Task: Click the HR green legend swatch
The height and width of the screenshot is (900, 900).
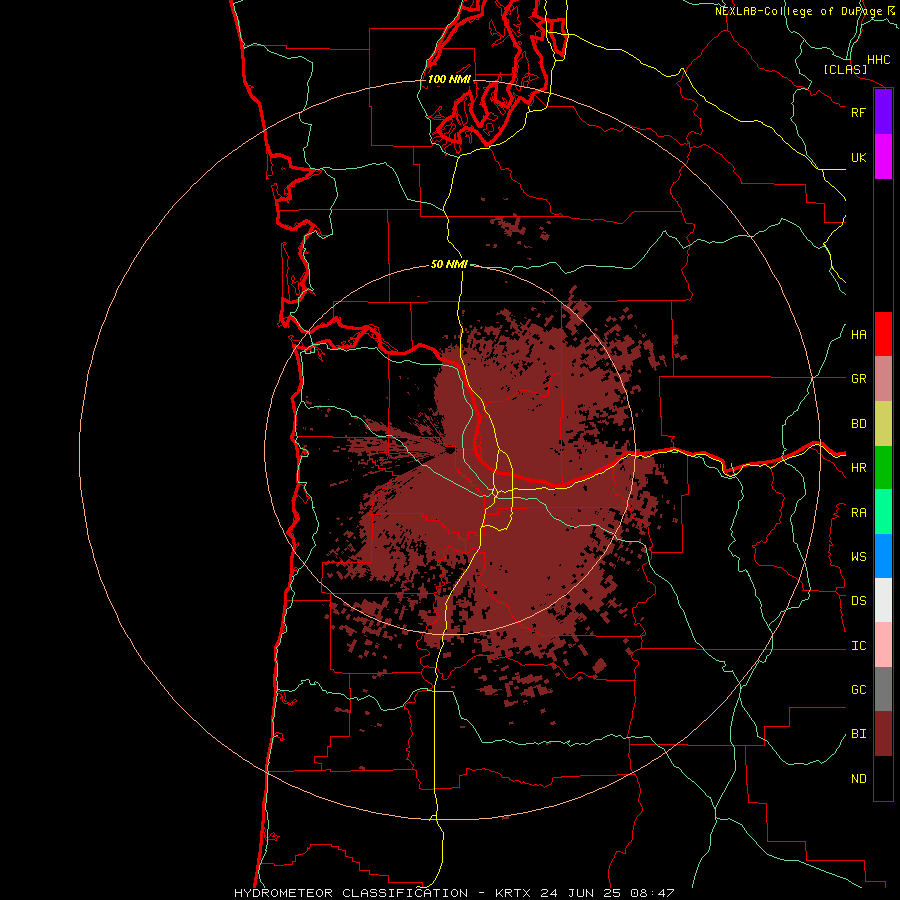Action: click(x=883, y=468)
